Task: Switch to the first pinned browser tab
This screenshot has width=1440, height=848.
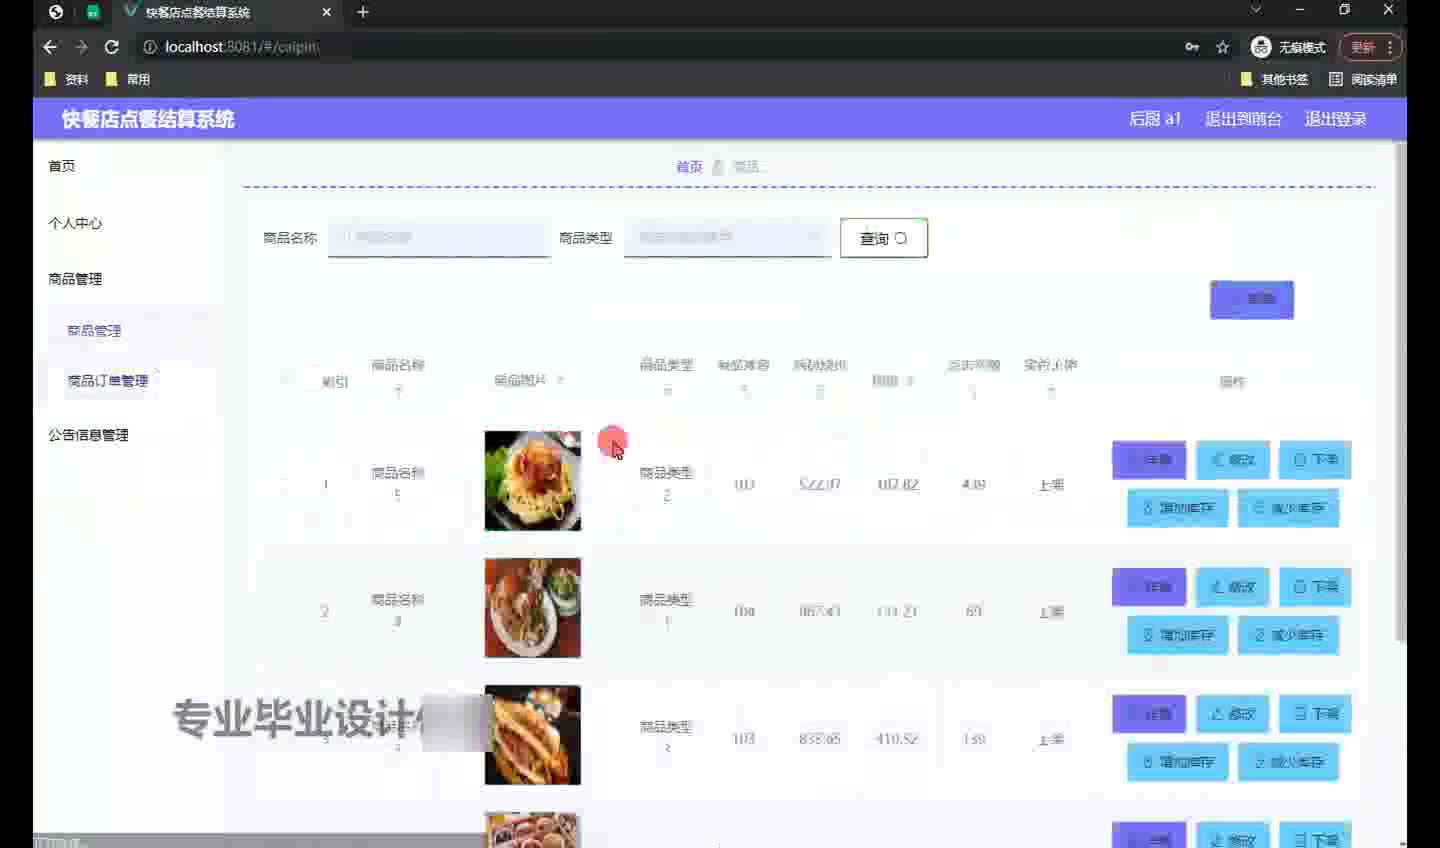Action: (56, 12)
